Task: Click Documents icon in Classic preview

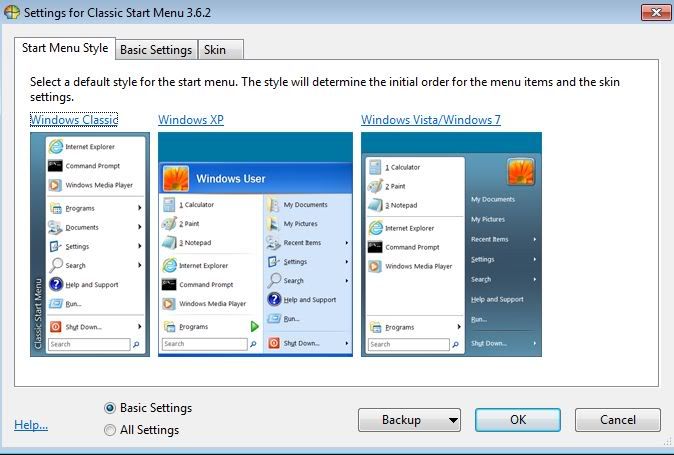Action: 55,227
